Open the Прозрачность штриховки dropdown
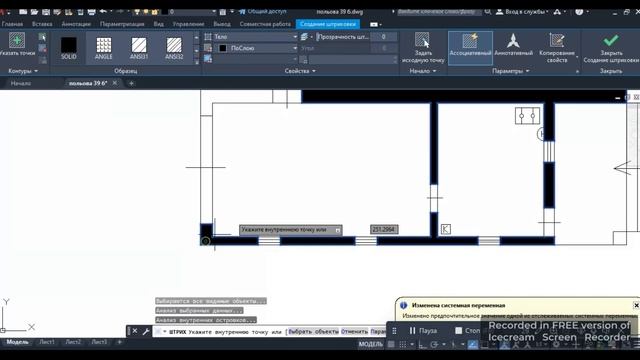 point(342,37)
